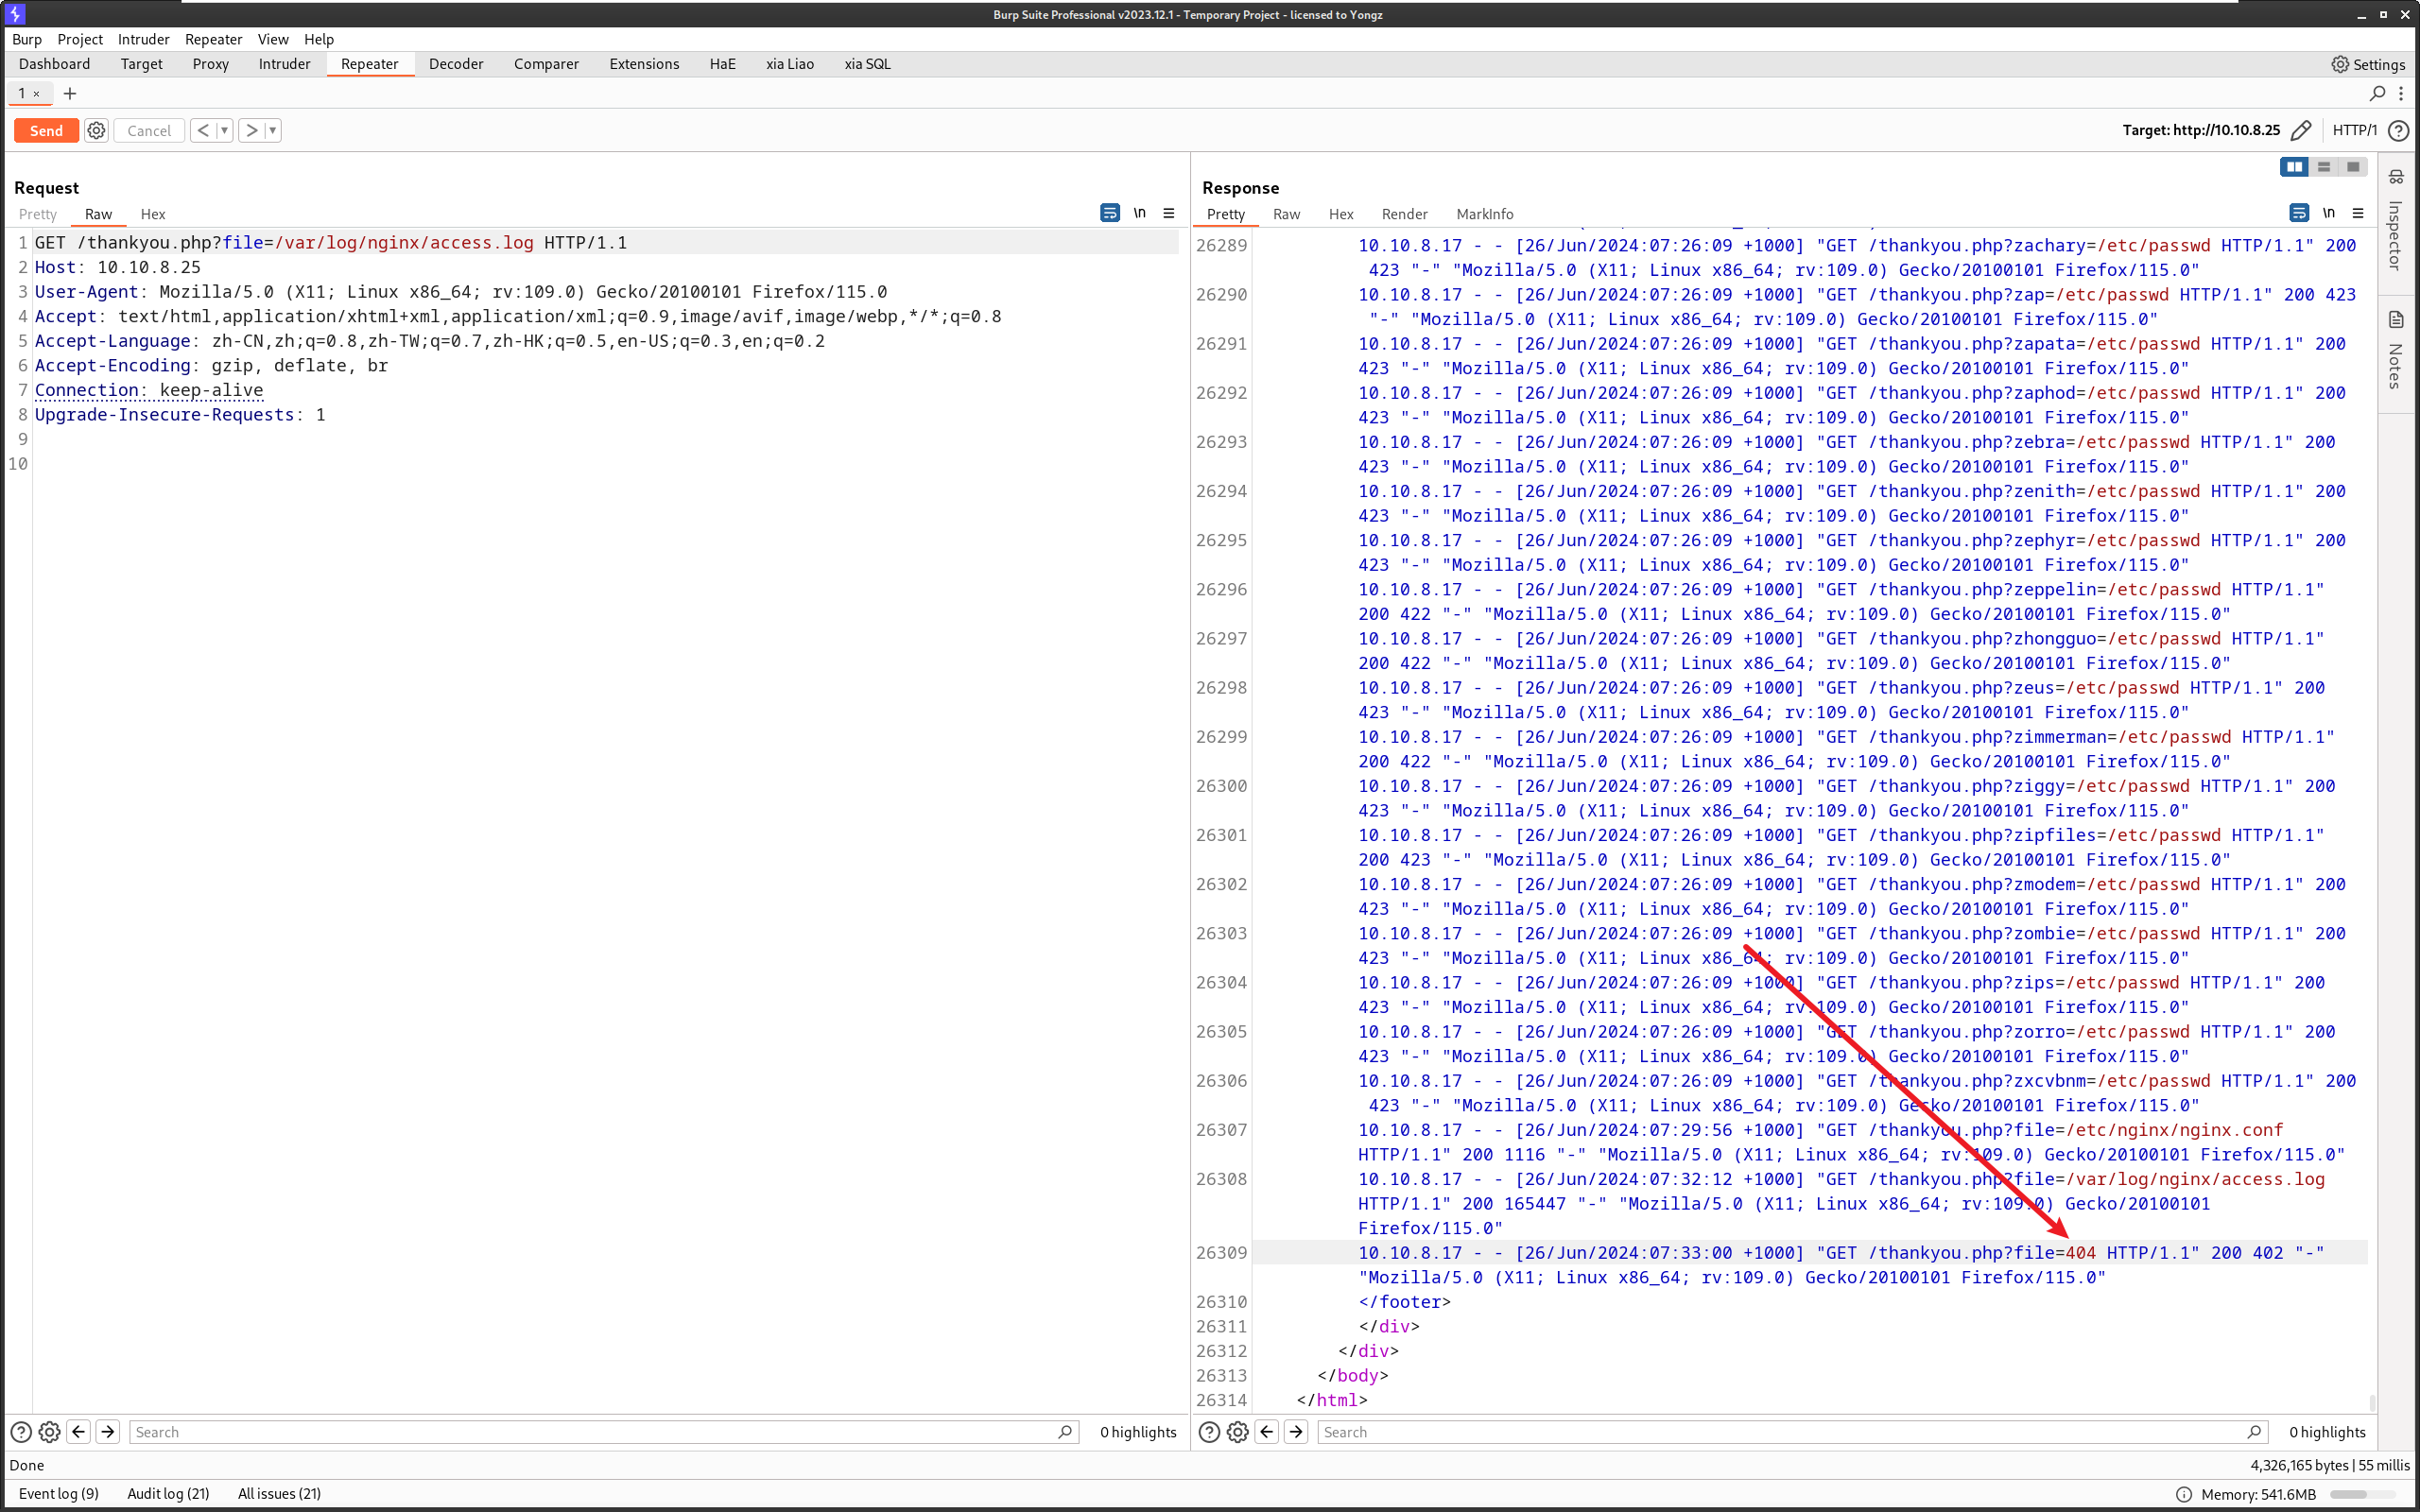Open the response MarkInfo tab

(1484, 214)
